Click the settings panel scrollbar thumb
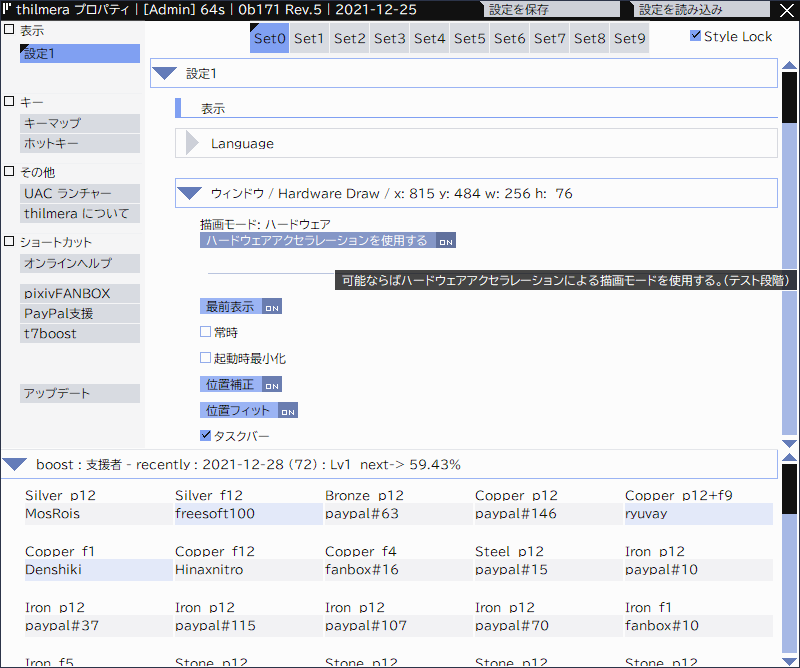Image resolution: width=800 pixels, height=668 pixels. (x=789, y=97)
